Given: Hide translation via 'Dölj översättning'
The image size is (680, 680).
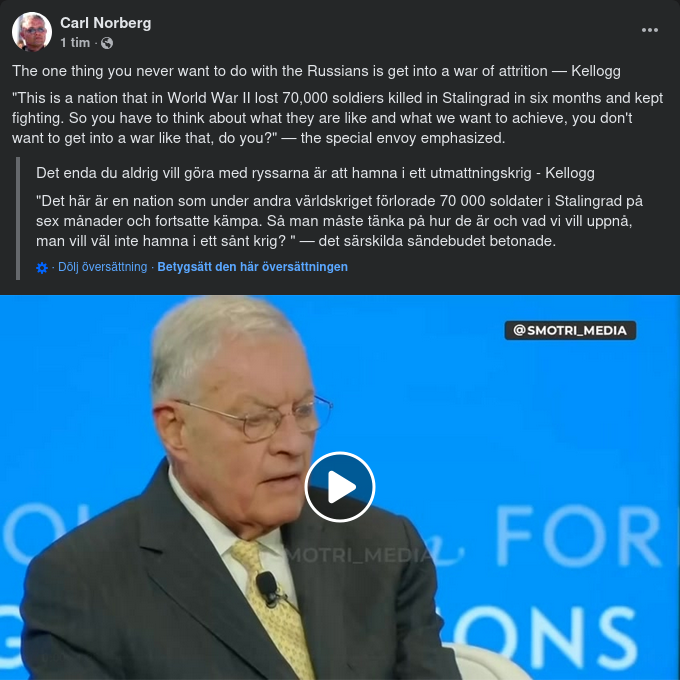Looking at the screenshot, I should click(102, 267).
